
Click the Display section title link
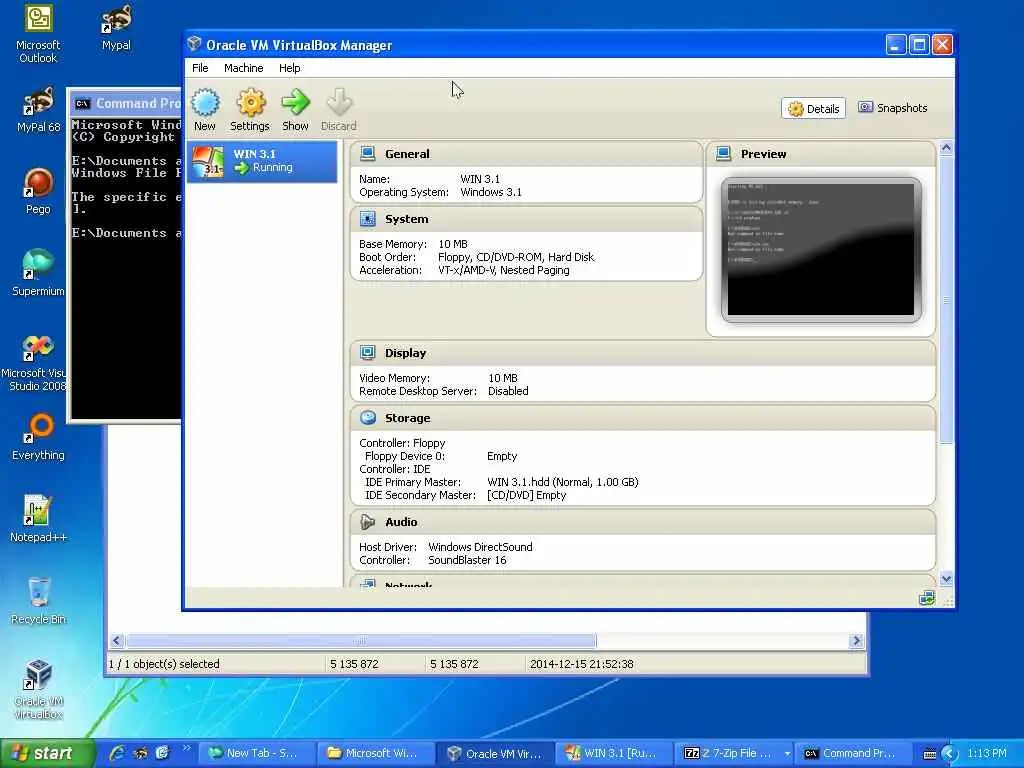tap(405, 353)
